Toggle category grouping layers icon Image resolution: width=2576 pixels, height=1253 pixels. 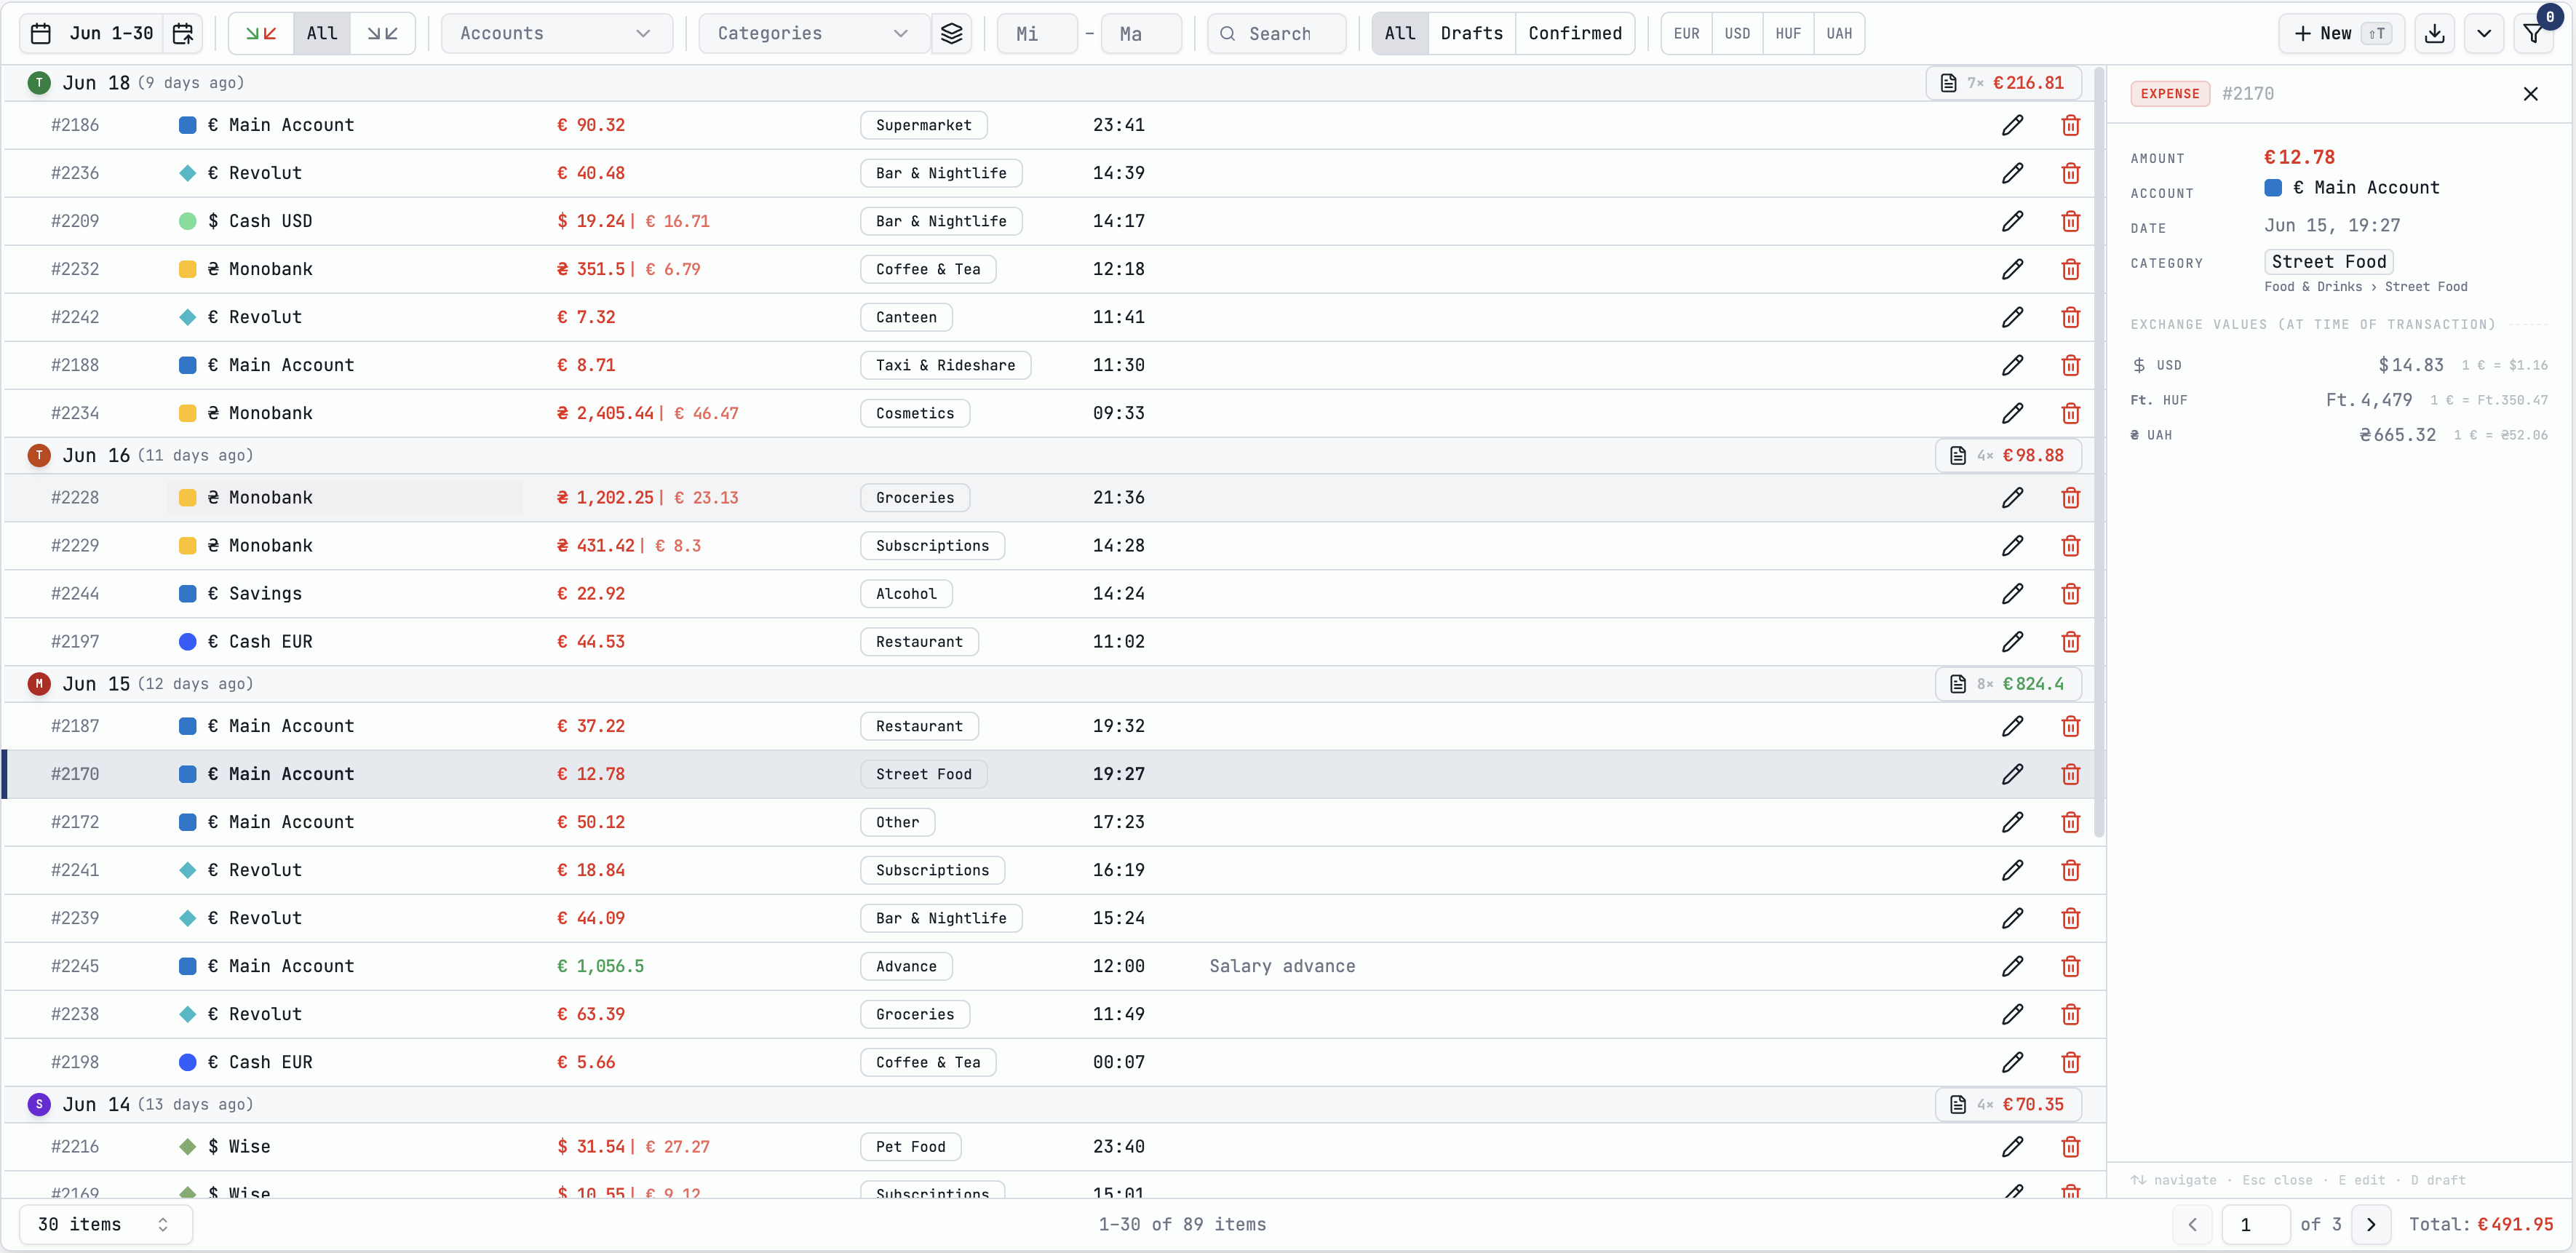[952, 34]
